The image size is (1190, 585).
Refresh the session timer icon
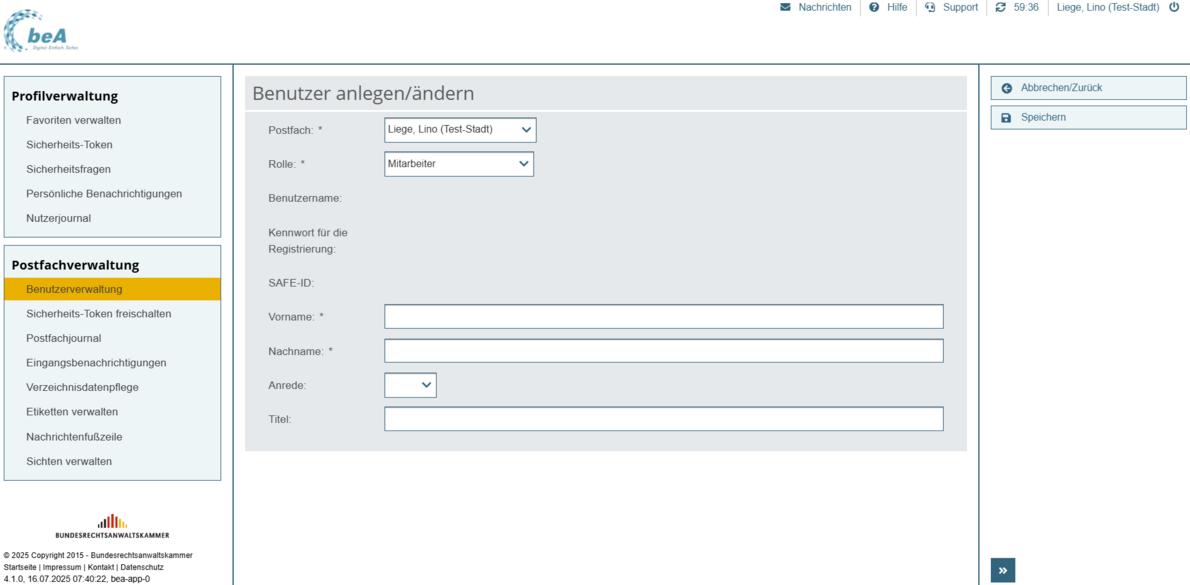1001,7
